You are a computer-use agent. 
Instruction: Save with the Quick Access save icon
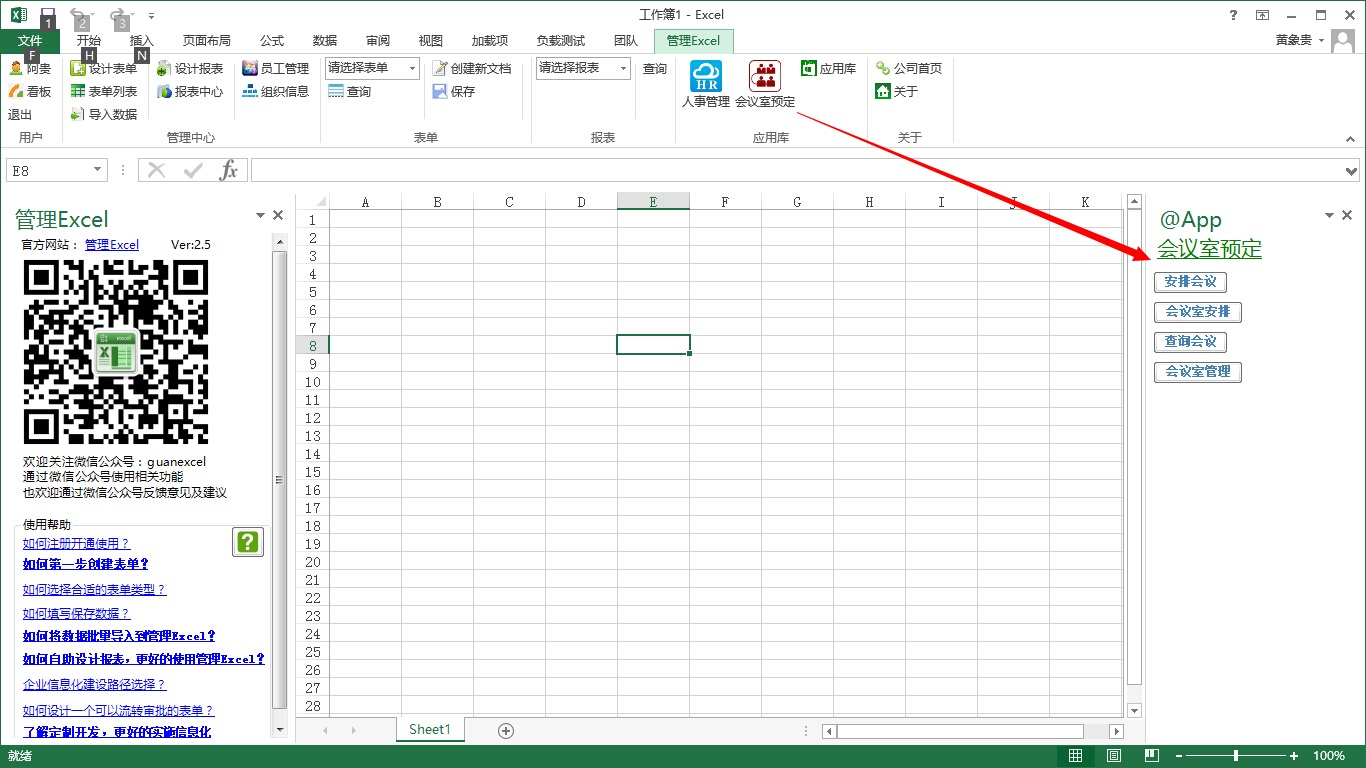[47, 15]
